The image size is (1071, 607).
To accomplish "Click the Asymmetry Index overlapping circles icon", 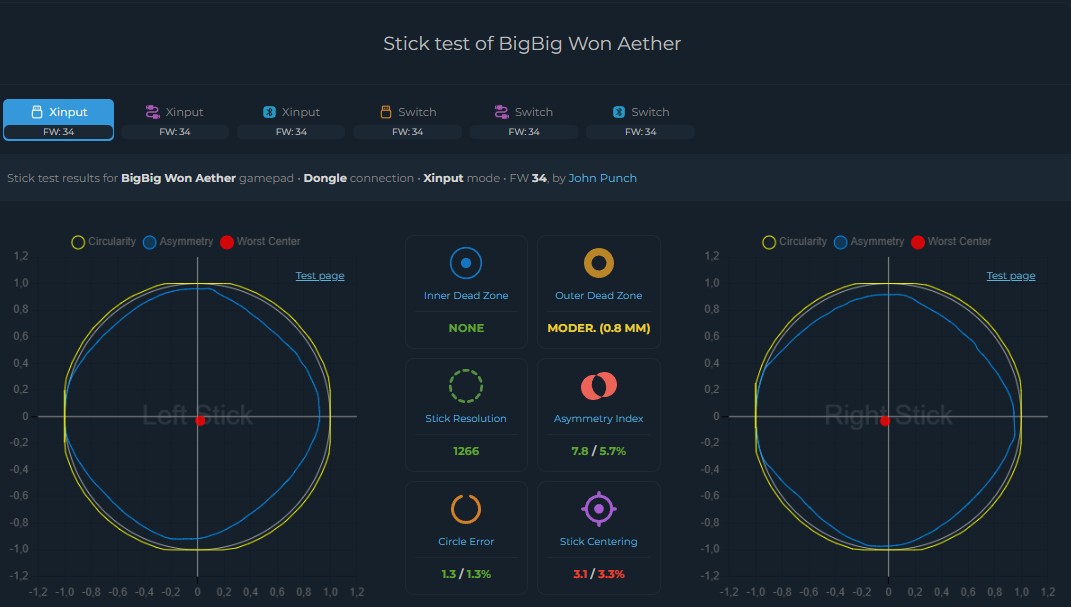I will (598, 386).
